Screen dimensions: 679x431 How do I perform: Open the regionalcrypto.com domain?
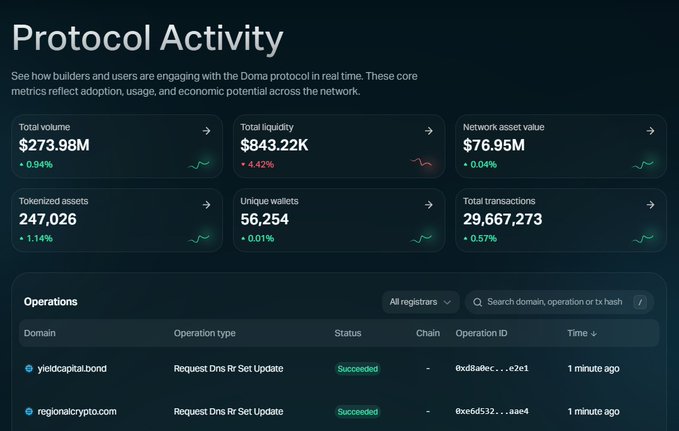click(77, 412)
